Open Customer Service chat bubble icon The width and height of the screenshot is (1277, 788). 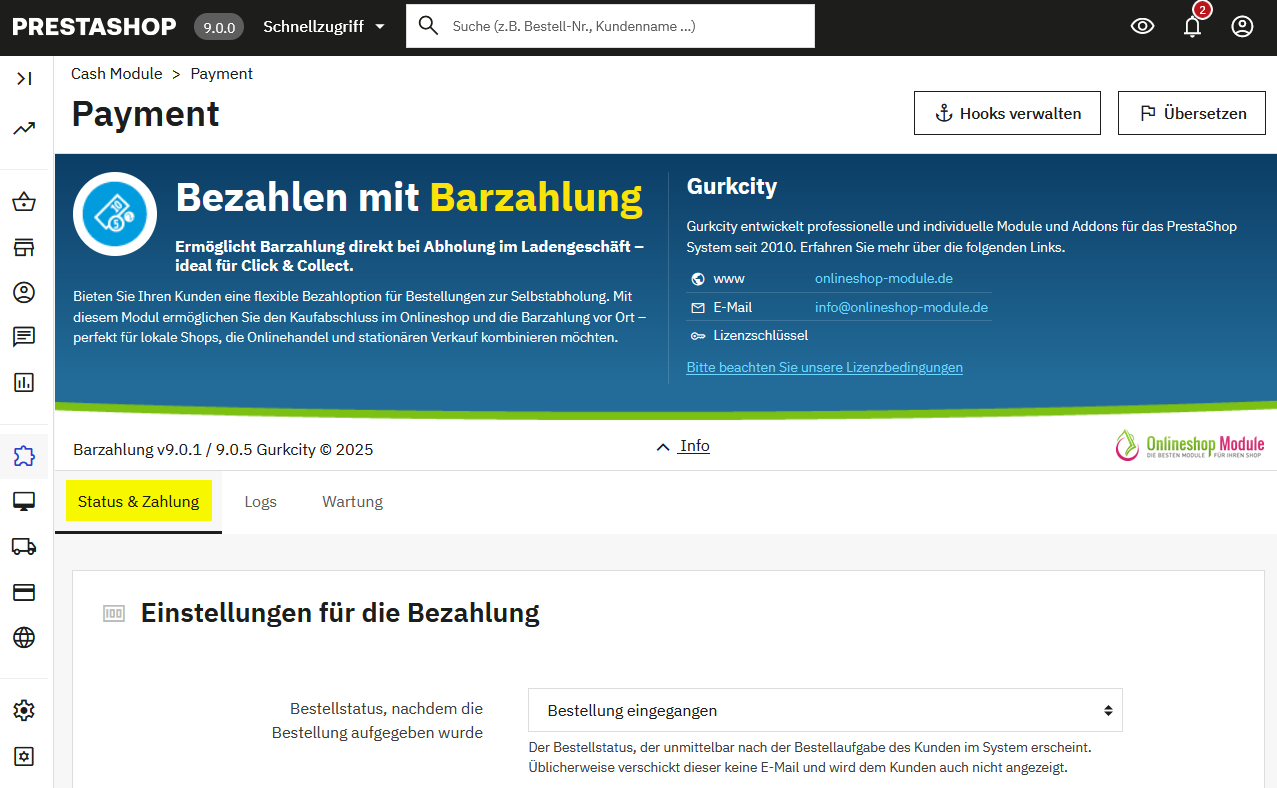24,337
